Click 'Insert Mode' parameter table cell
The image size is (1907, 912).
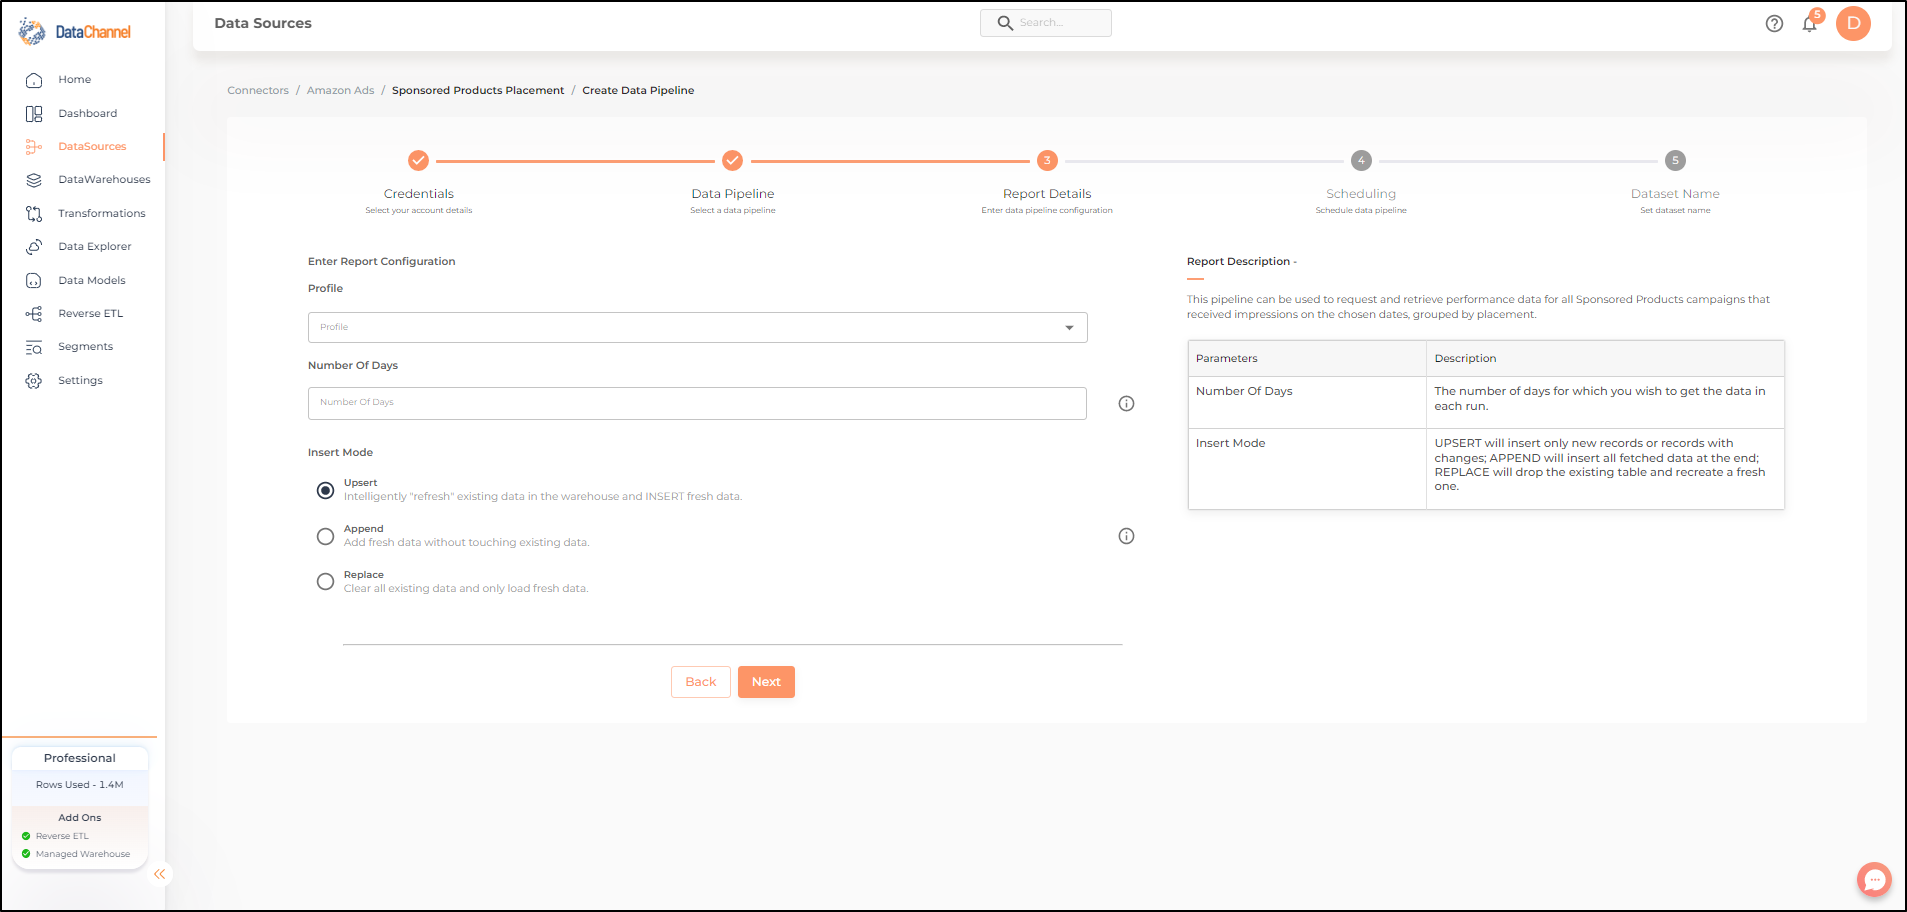1306,469
